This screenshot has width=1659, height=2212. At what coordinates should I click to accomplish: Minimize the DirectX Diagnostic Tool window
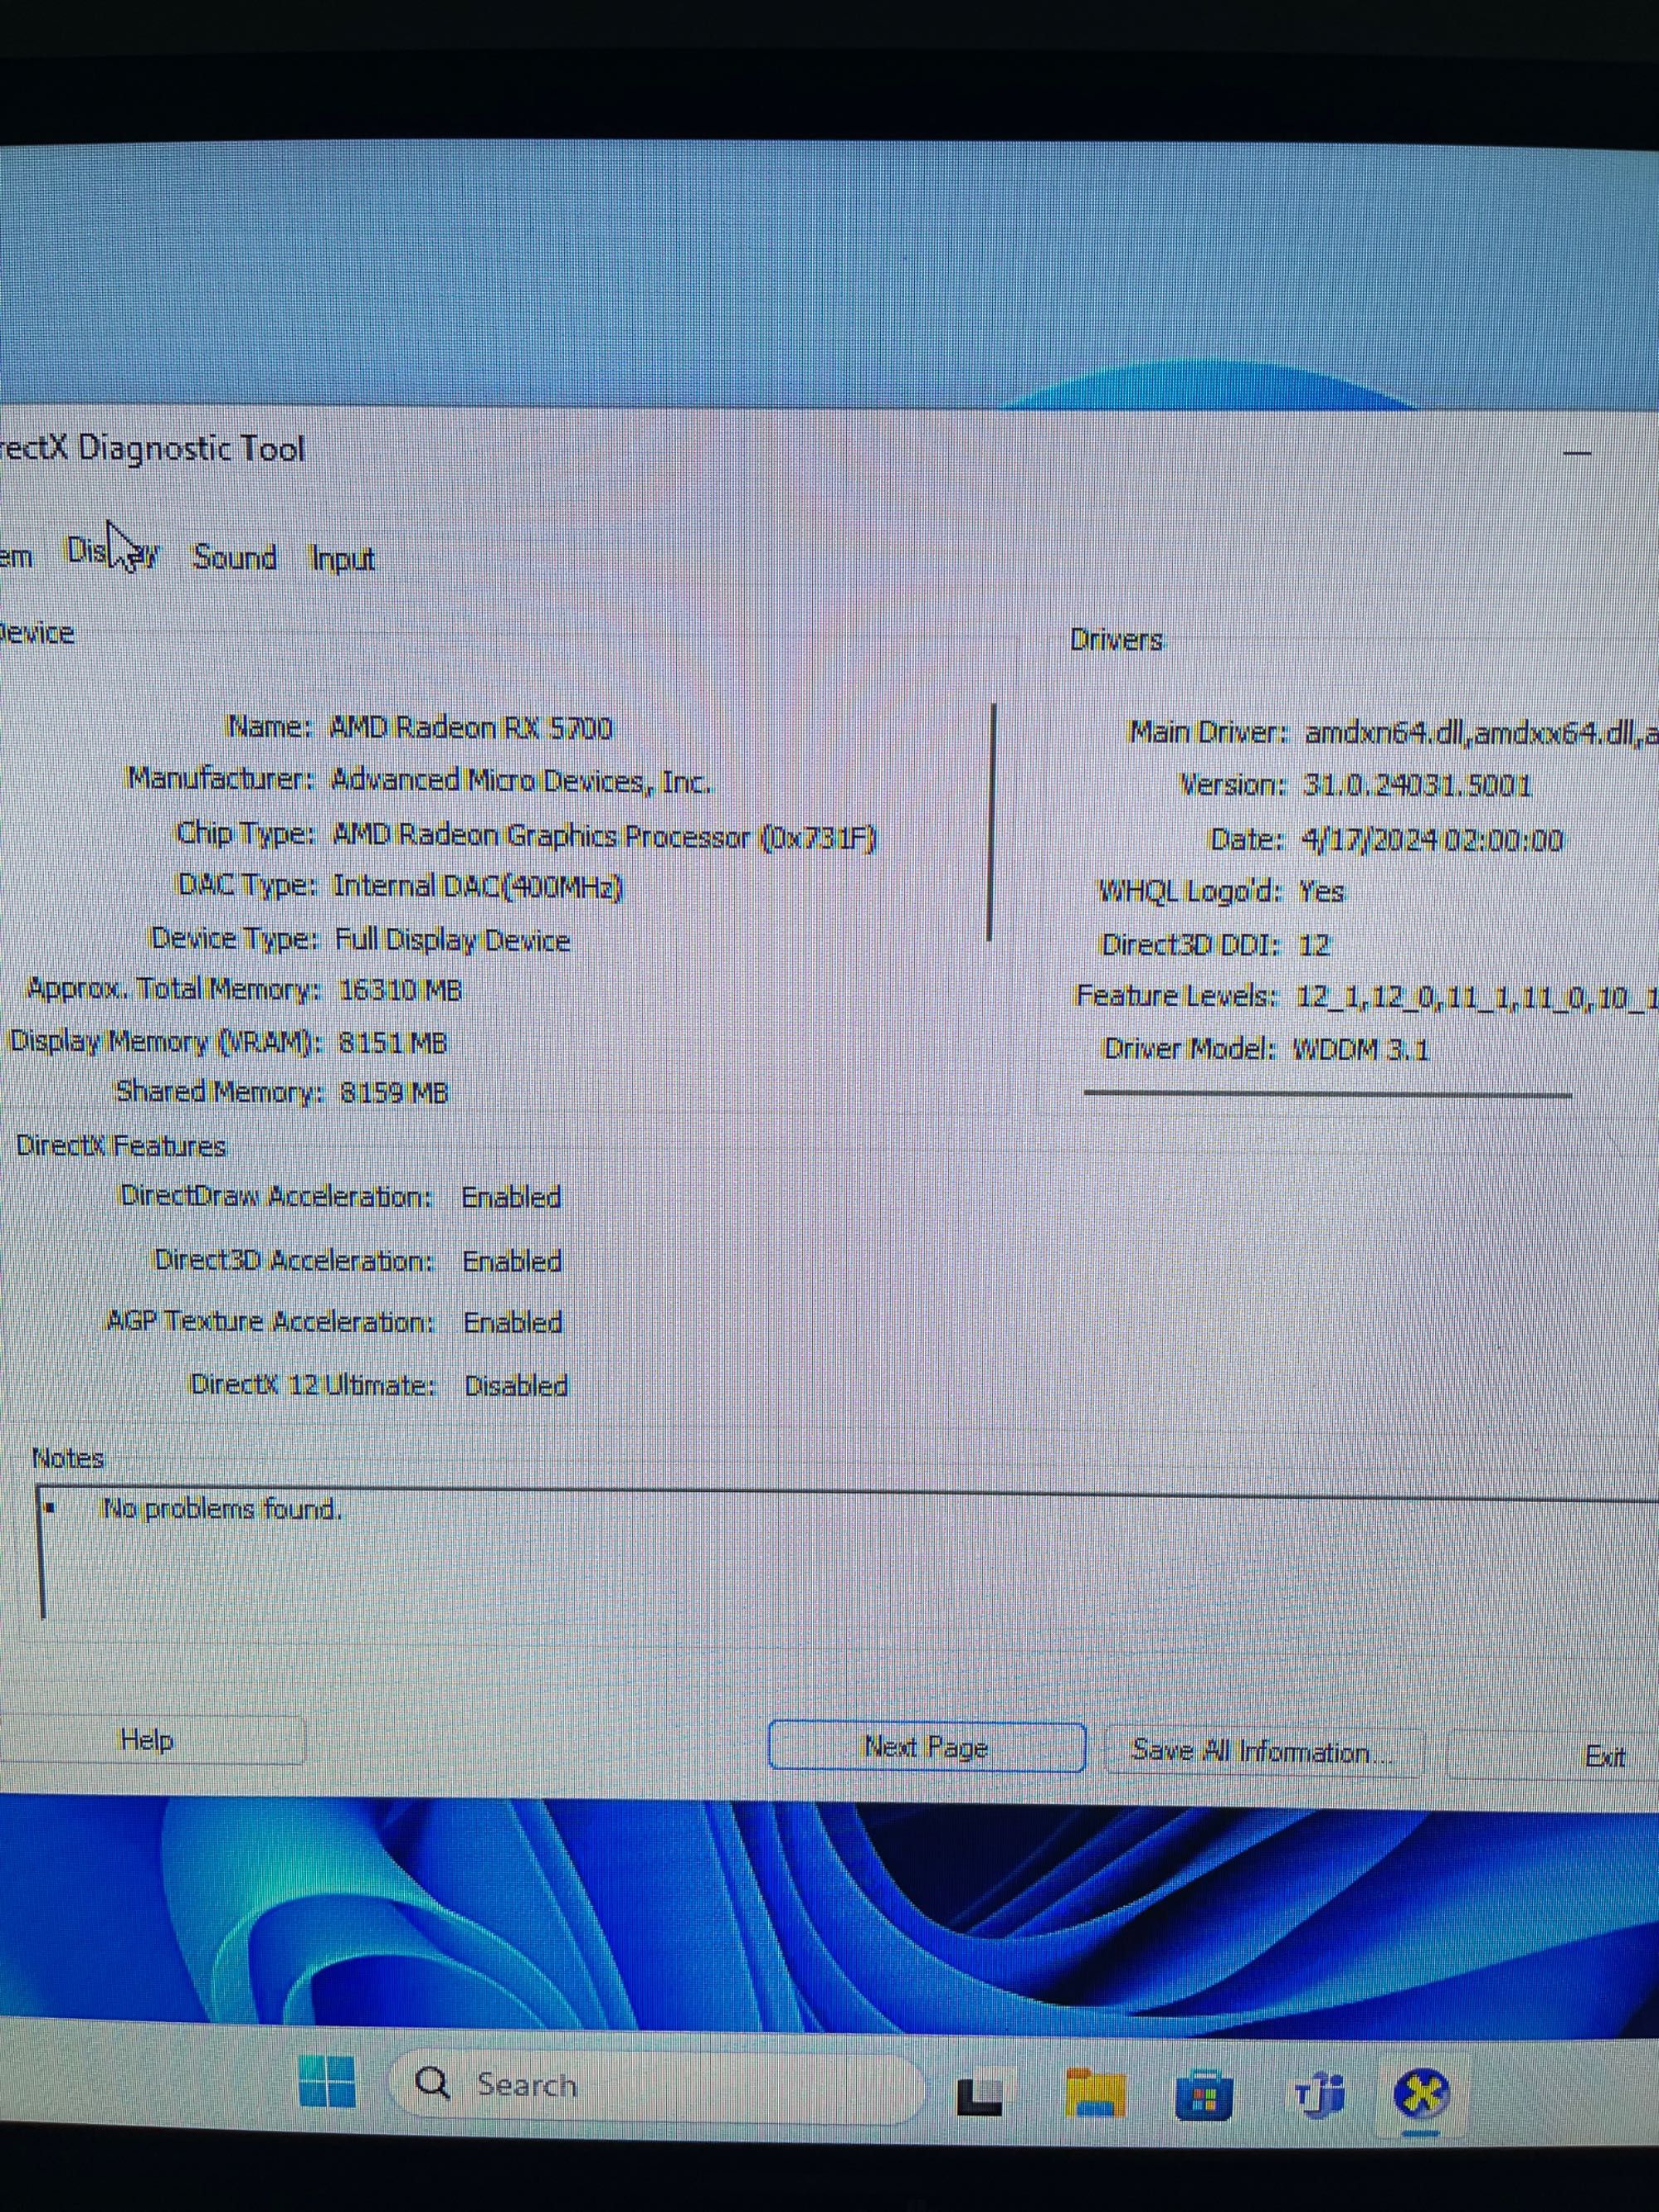[x=1577, y=453]
